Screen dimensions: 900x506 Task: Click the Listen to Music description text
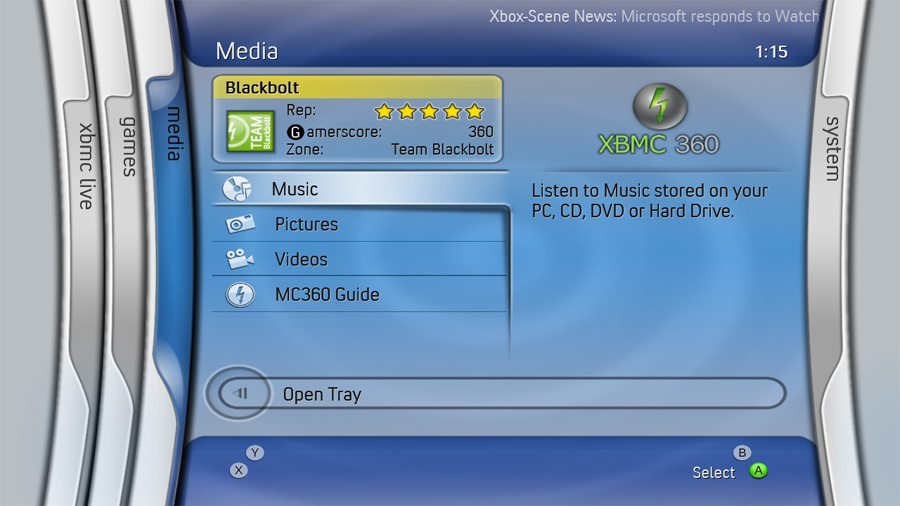(x=649, y=201)
